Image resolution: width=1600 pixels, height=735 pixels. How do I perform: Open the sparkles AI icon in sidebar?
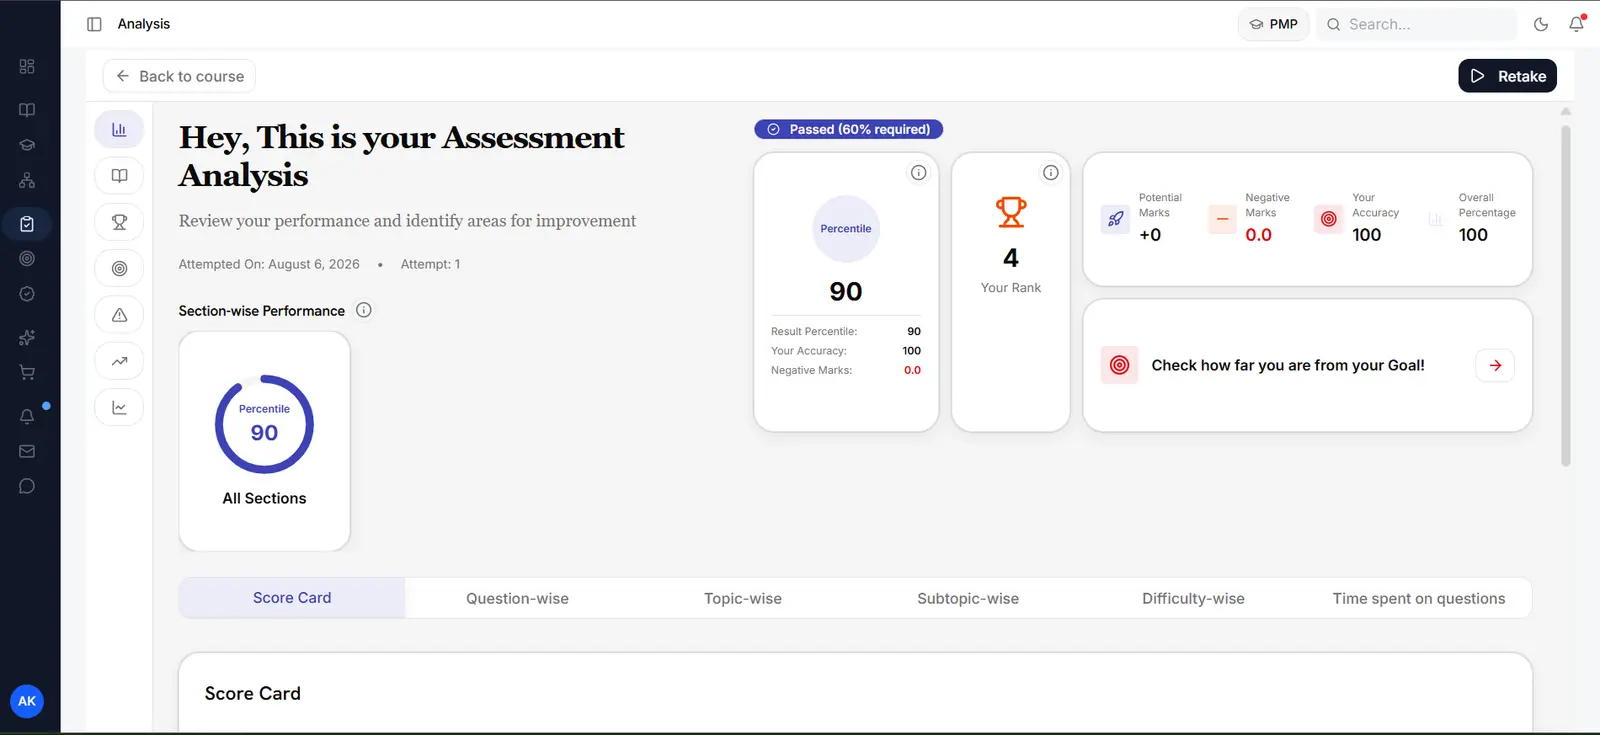click(x=27, y=337)
